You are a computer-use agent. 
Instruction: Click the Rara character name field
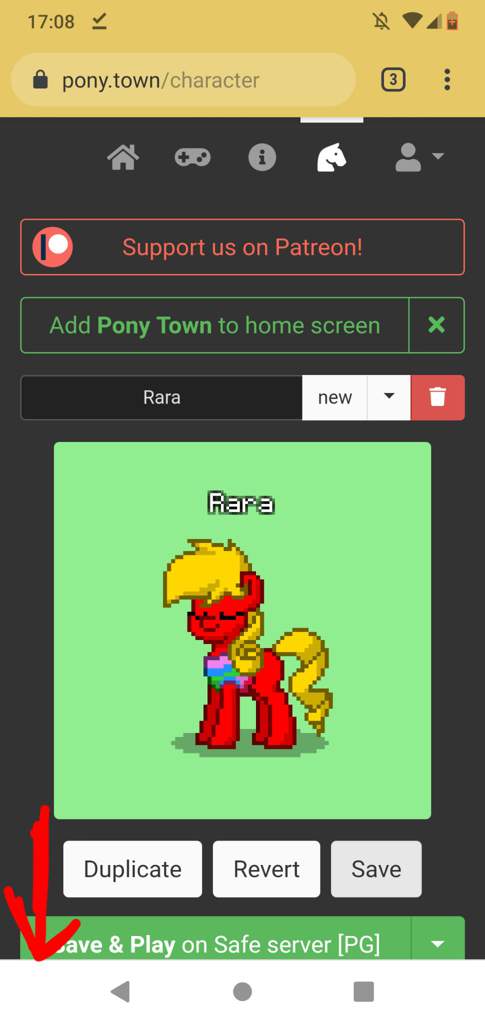(162, 397)
